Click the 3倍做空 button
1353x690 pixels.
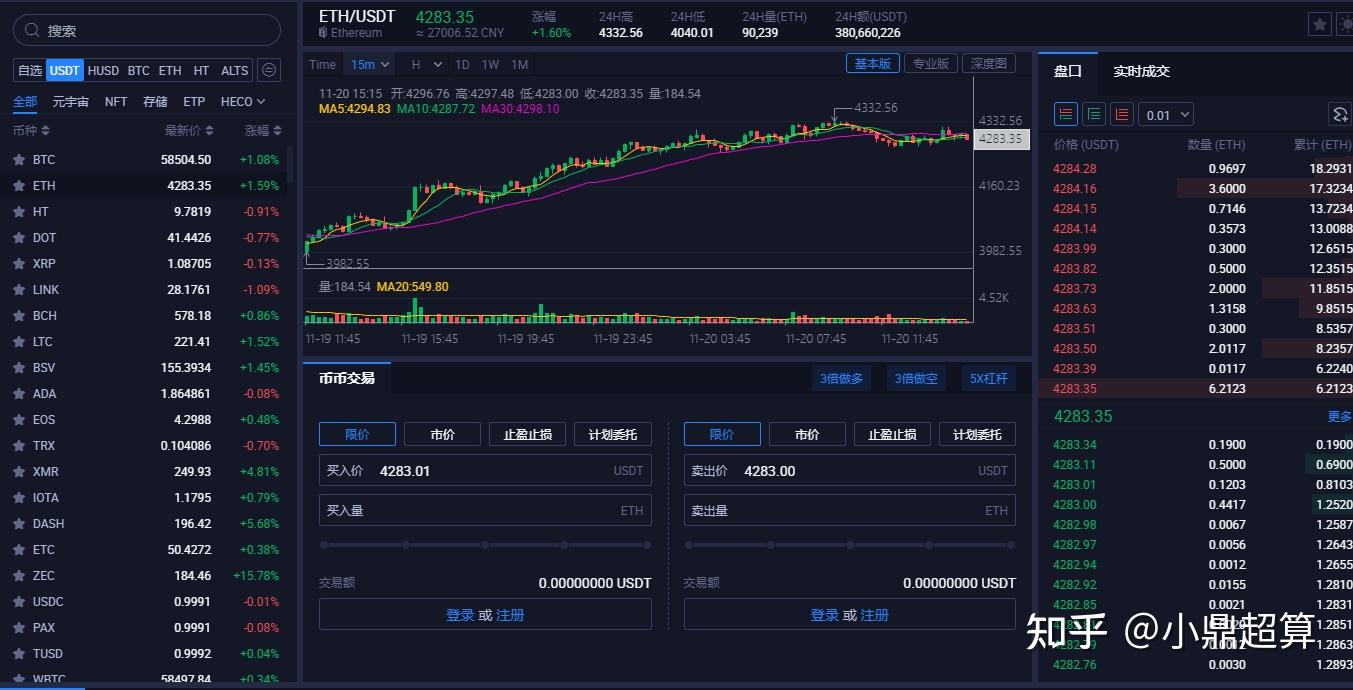click(915, 378)
